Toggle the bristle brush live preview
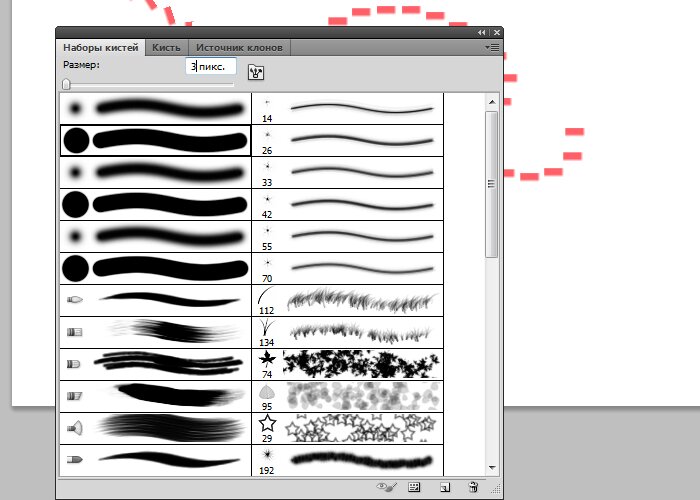The image size is (700, 500). click(x=387, y=487)
